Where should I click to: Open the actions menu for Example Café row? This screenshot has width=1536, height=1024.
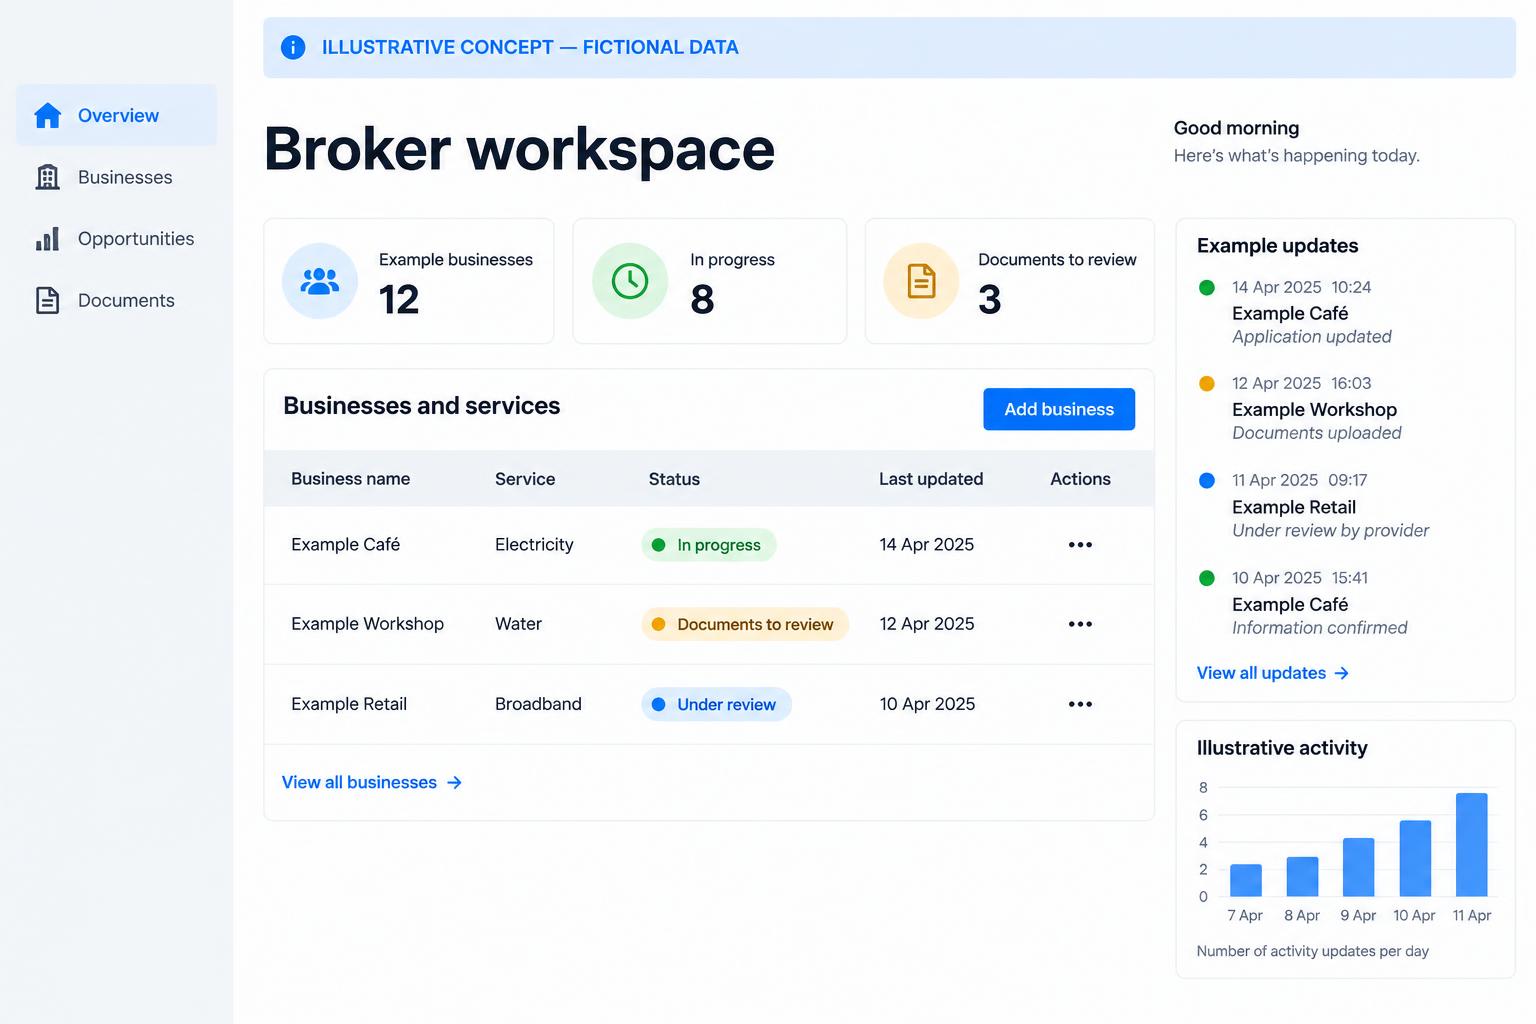point(1080,545)
